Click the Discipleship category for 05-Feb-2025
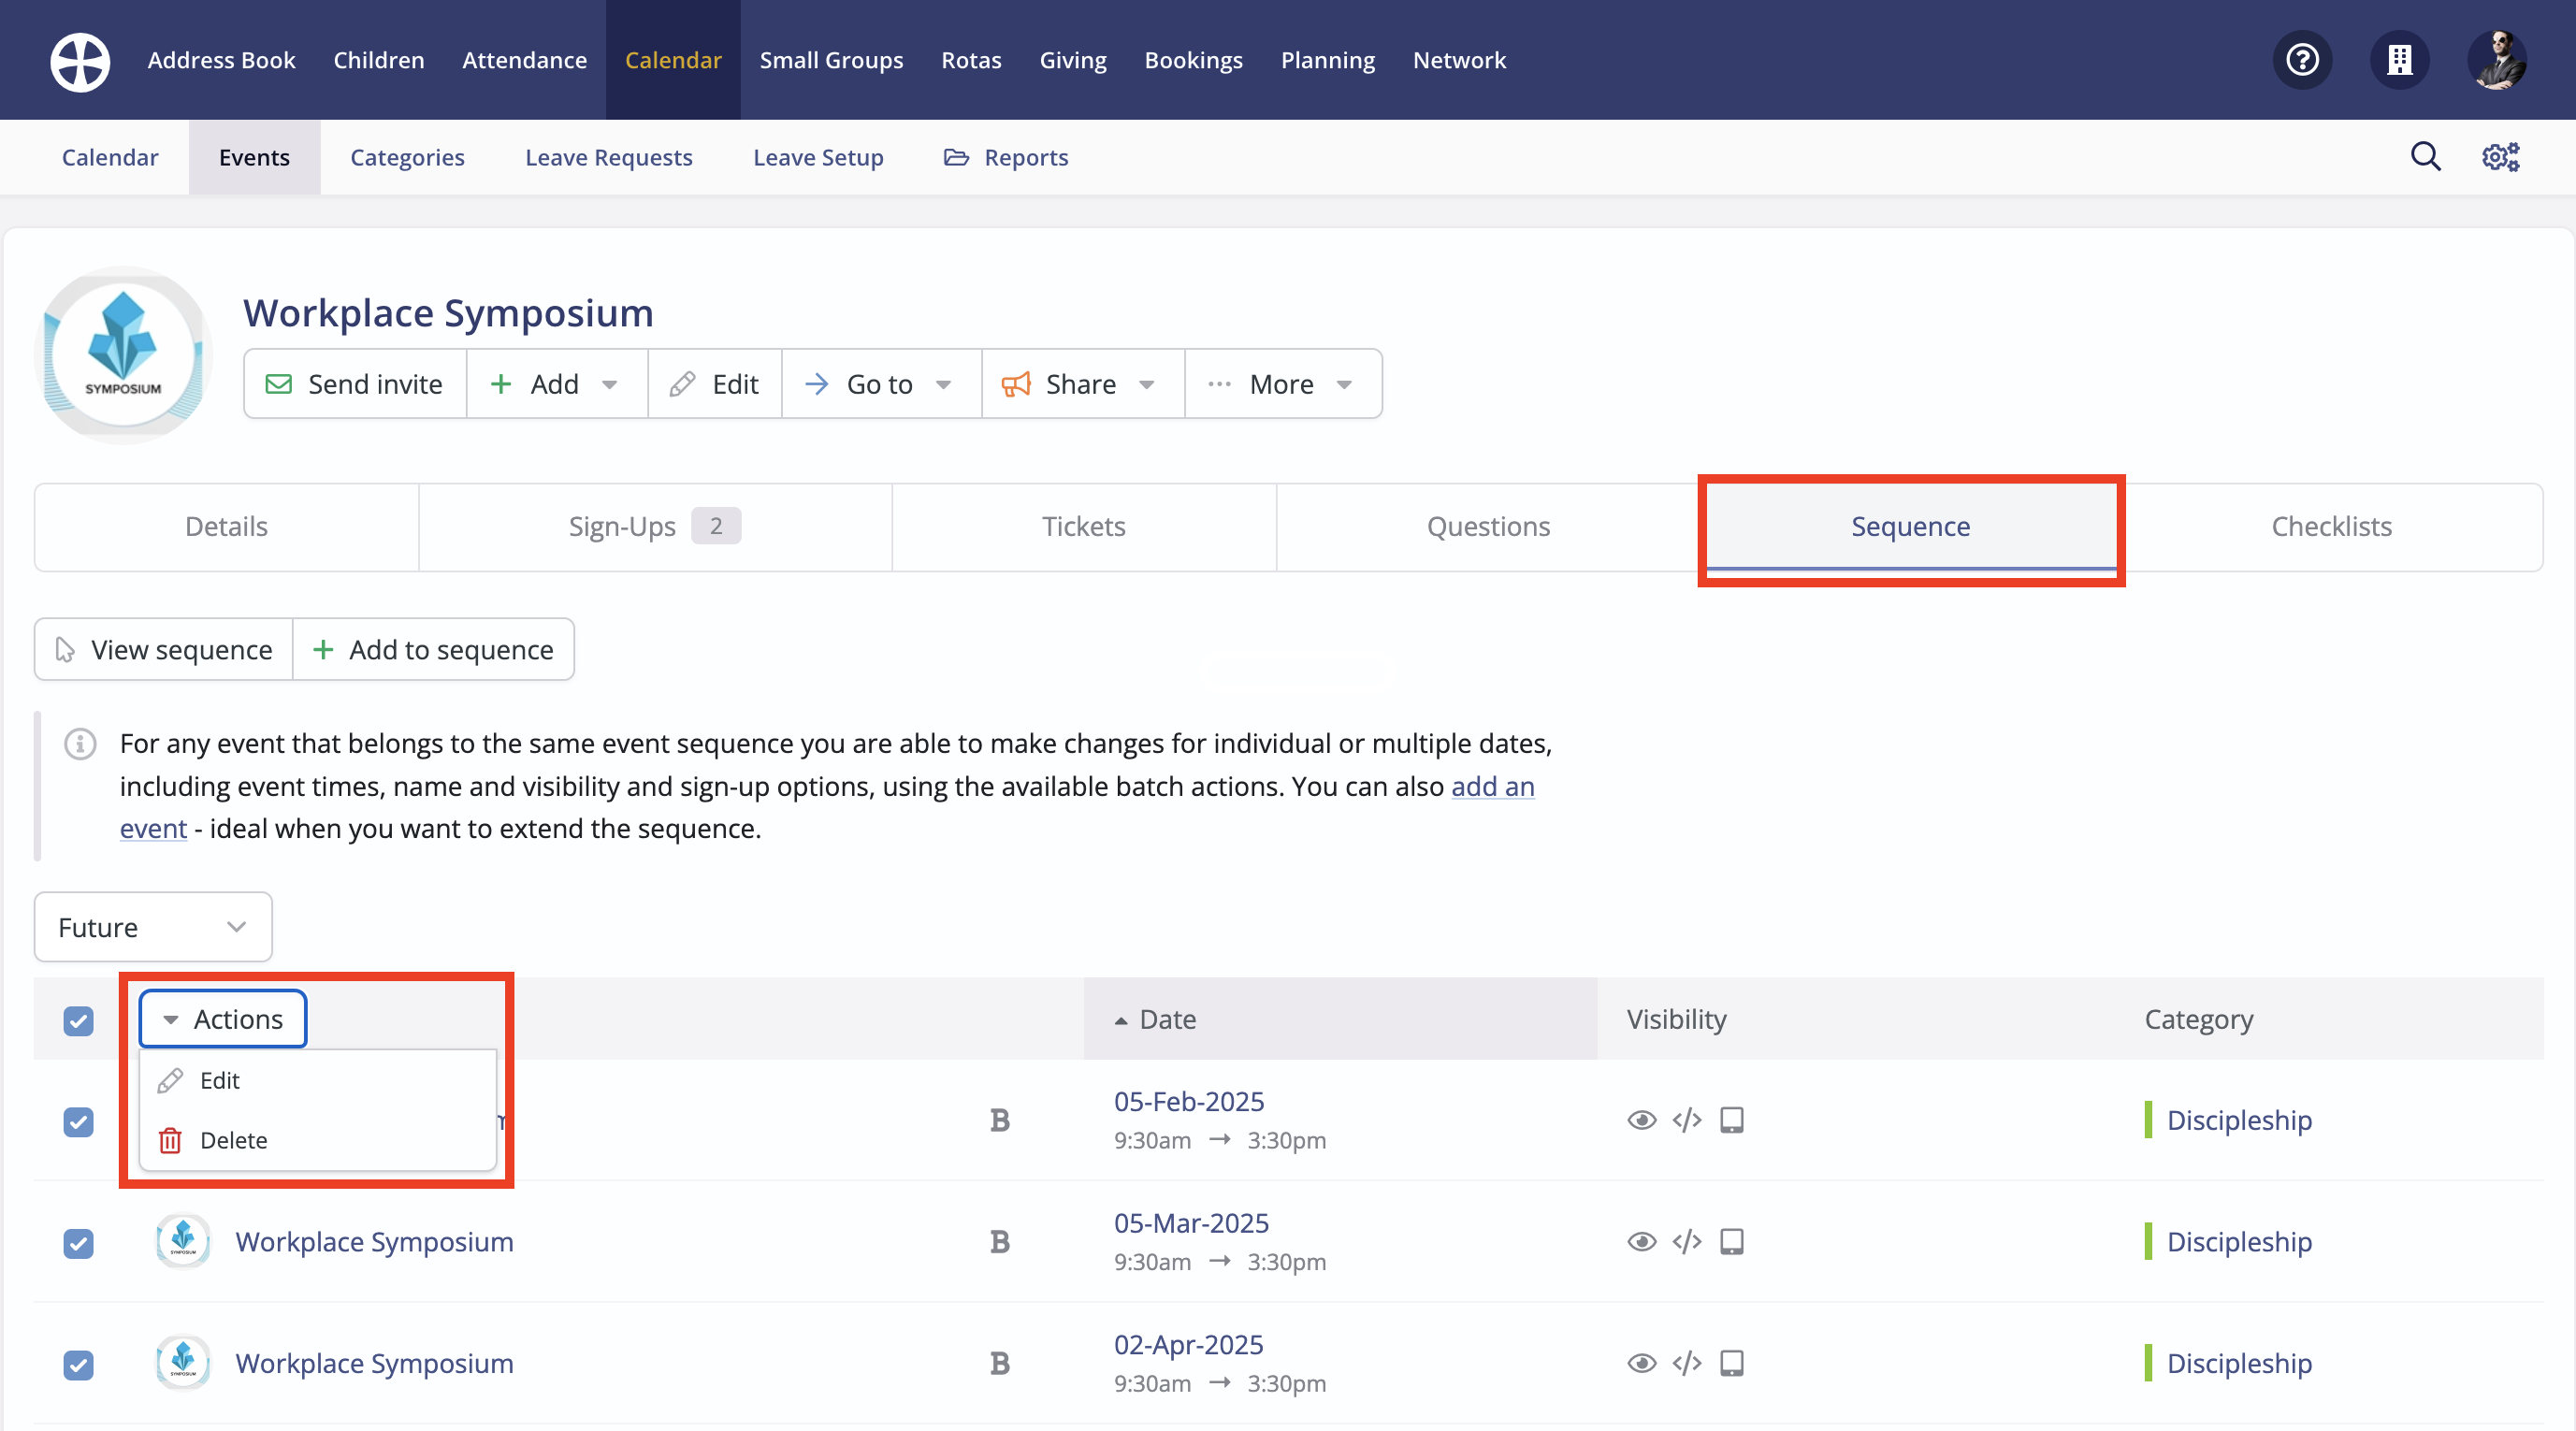The image size is (2576, 1431). [2239, 1120]
